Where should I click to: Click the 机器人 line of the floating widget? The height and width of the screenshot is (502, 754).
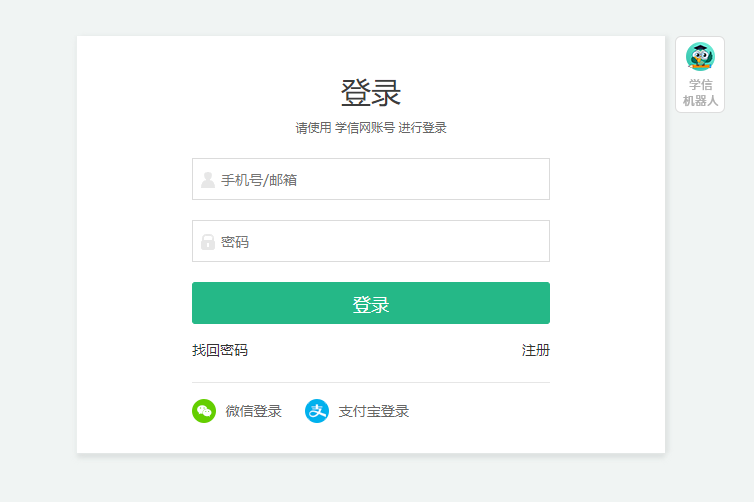click(x=700, y=101)
